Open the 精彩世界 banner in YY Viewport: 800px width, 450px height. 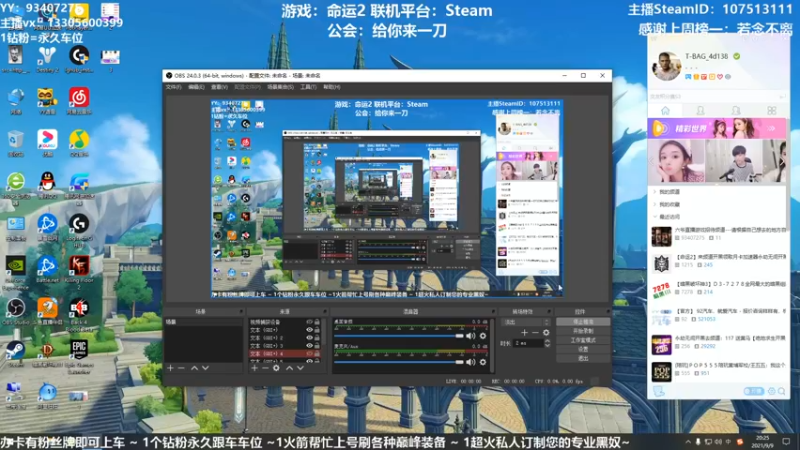(x=717, y=129)
